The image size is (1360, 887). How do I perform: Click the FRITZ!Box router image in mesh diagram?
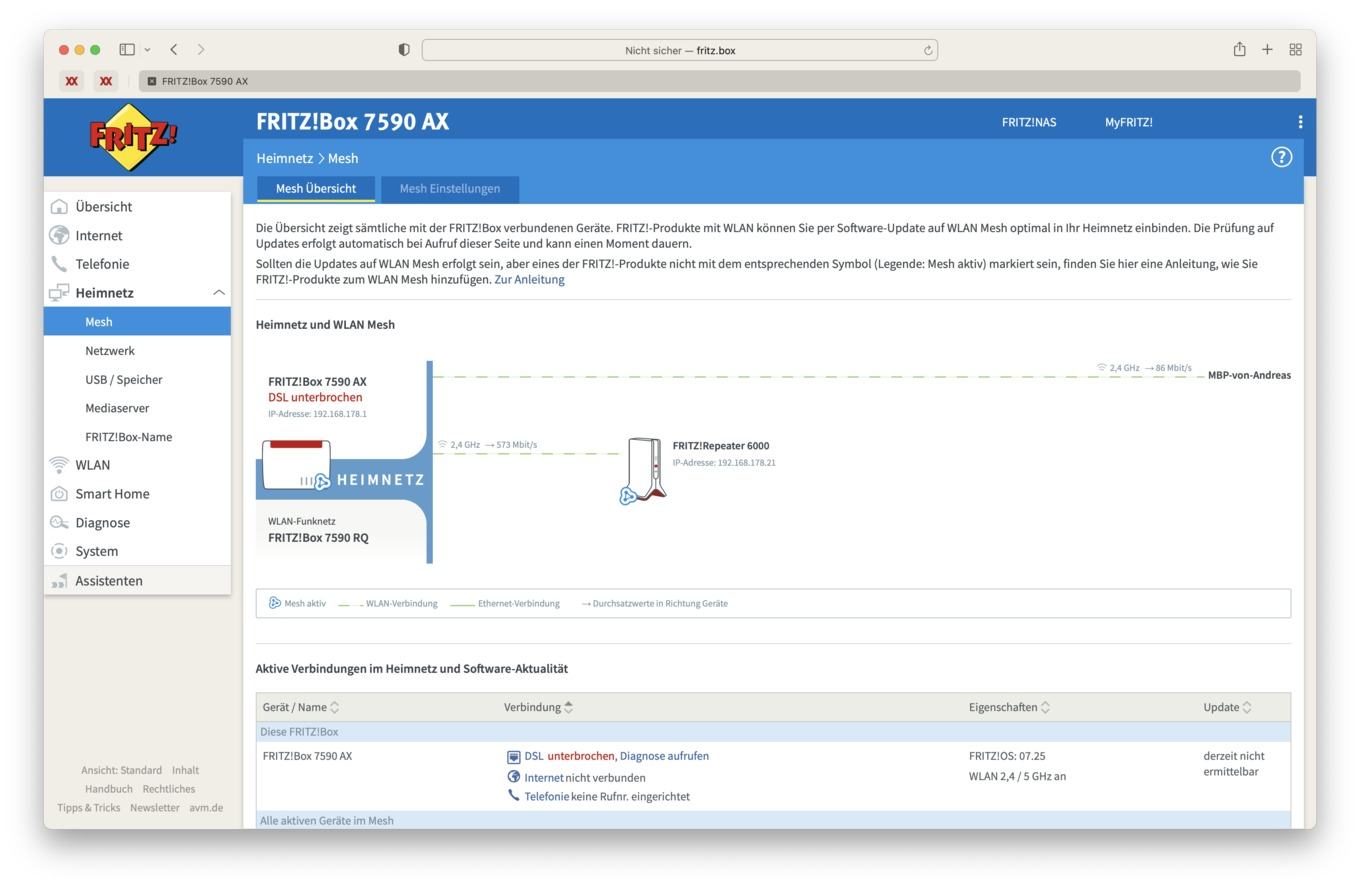(x=296, y=465)
